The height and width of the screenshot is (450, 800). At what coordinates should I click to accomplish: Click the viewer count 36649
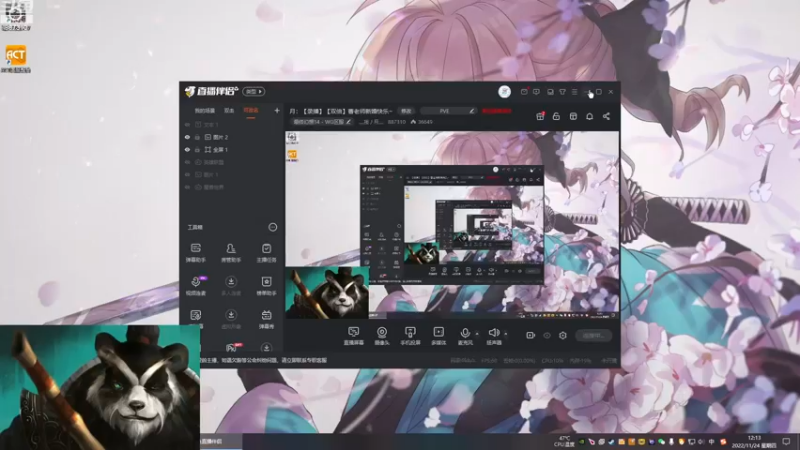click(421, 122)
